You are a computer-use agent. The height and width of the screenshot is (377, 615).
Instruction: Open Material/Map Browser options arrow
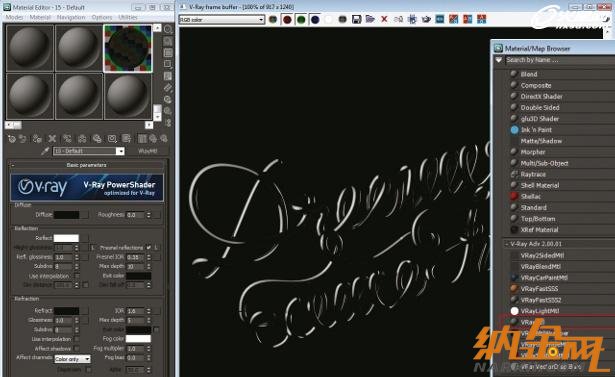499,60
